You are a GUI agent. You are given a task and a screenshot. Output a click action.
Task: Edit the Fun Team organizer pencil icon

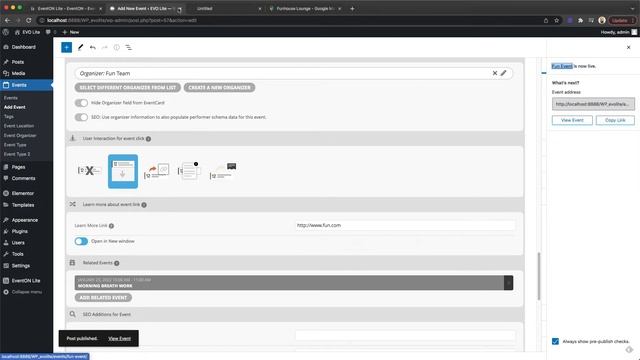504,73
